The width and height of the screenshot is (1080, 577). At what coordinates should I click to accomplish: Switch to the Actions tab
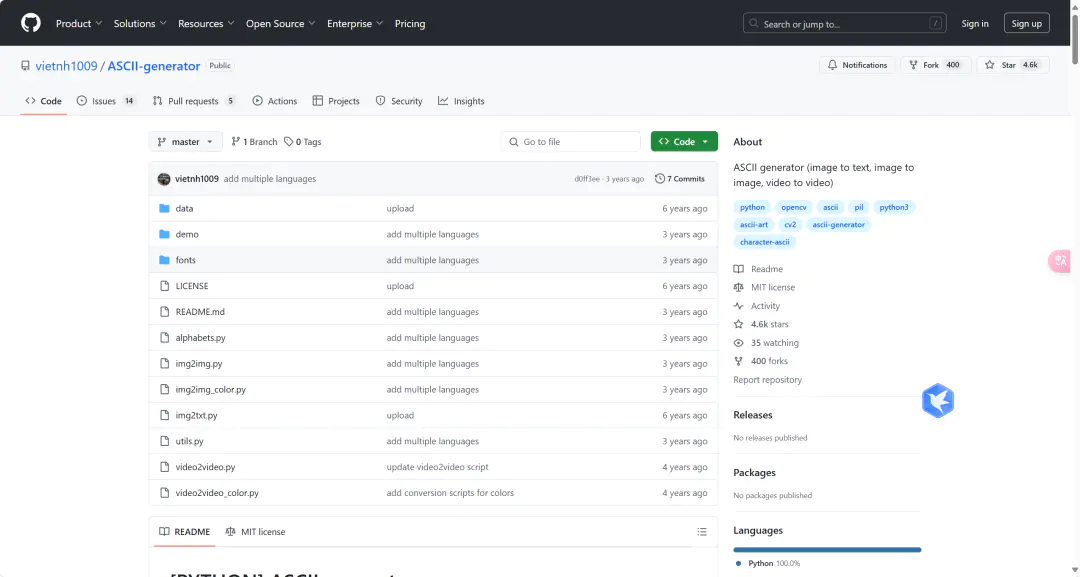tap(275, 101)
